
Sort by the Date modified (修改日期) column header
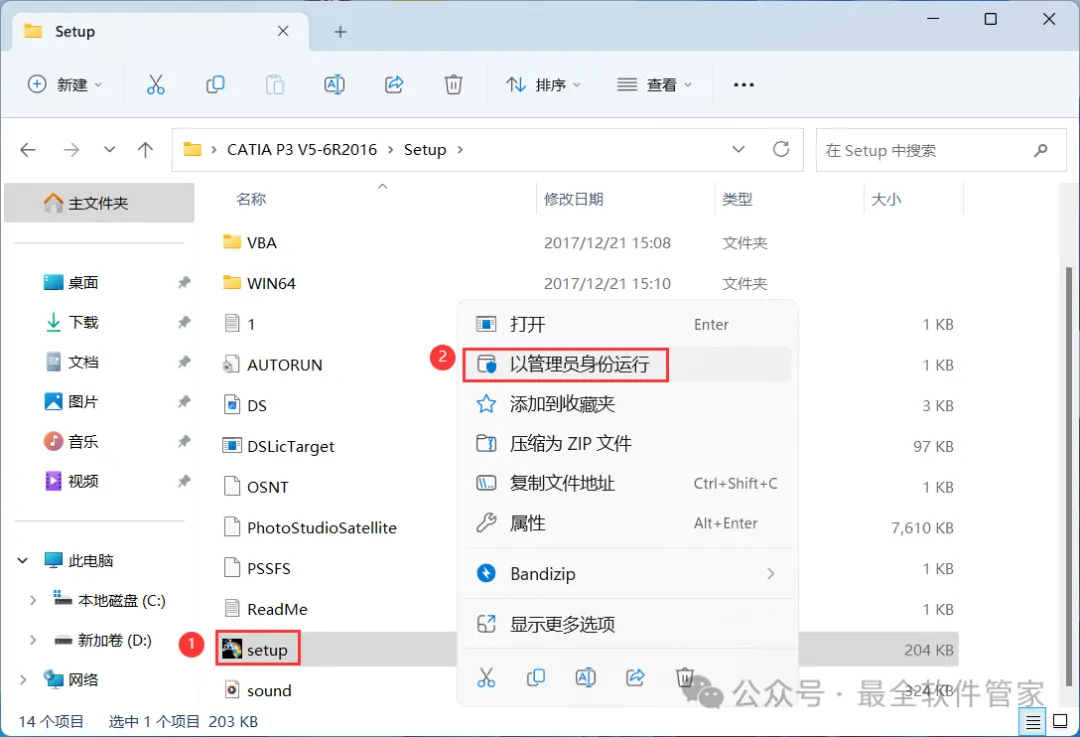point(573,199)
